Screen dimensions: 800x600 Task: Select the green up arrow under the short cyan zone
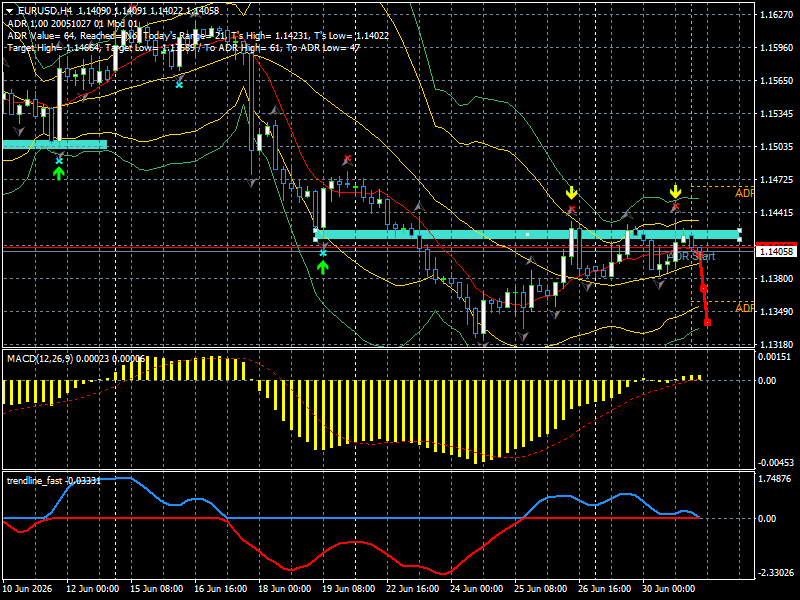click(59, 173)
